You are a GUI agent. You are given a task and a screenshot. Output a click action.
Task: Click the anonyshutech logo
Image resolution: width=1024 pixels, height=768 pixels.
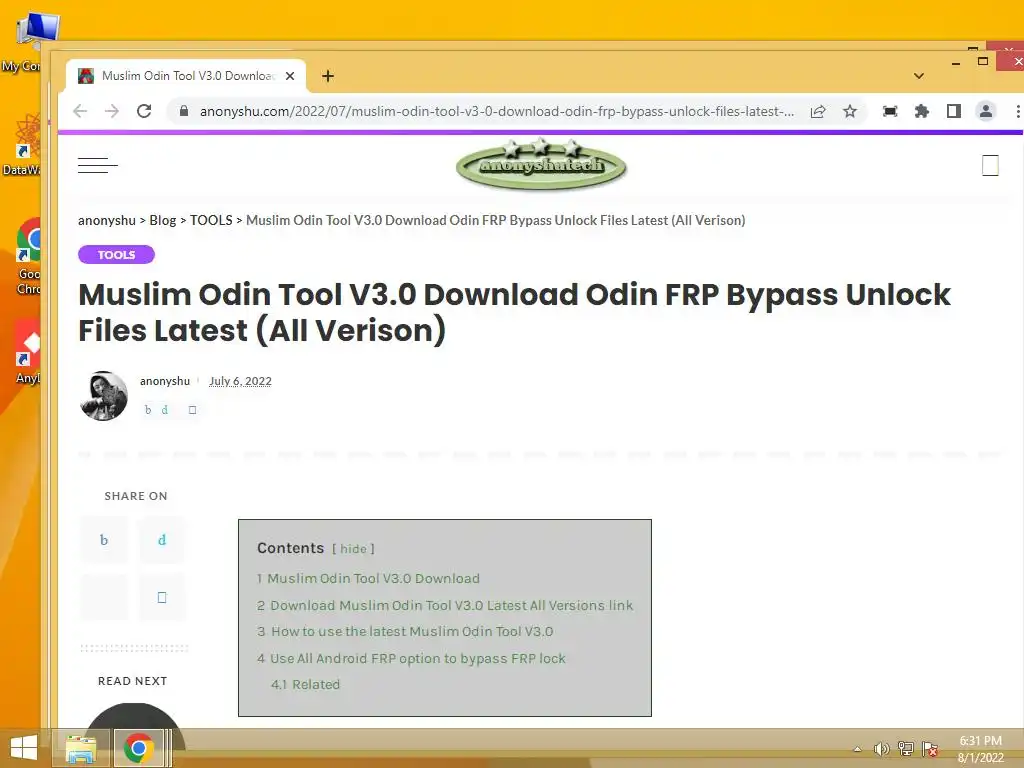[x=541, y=164]
